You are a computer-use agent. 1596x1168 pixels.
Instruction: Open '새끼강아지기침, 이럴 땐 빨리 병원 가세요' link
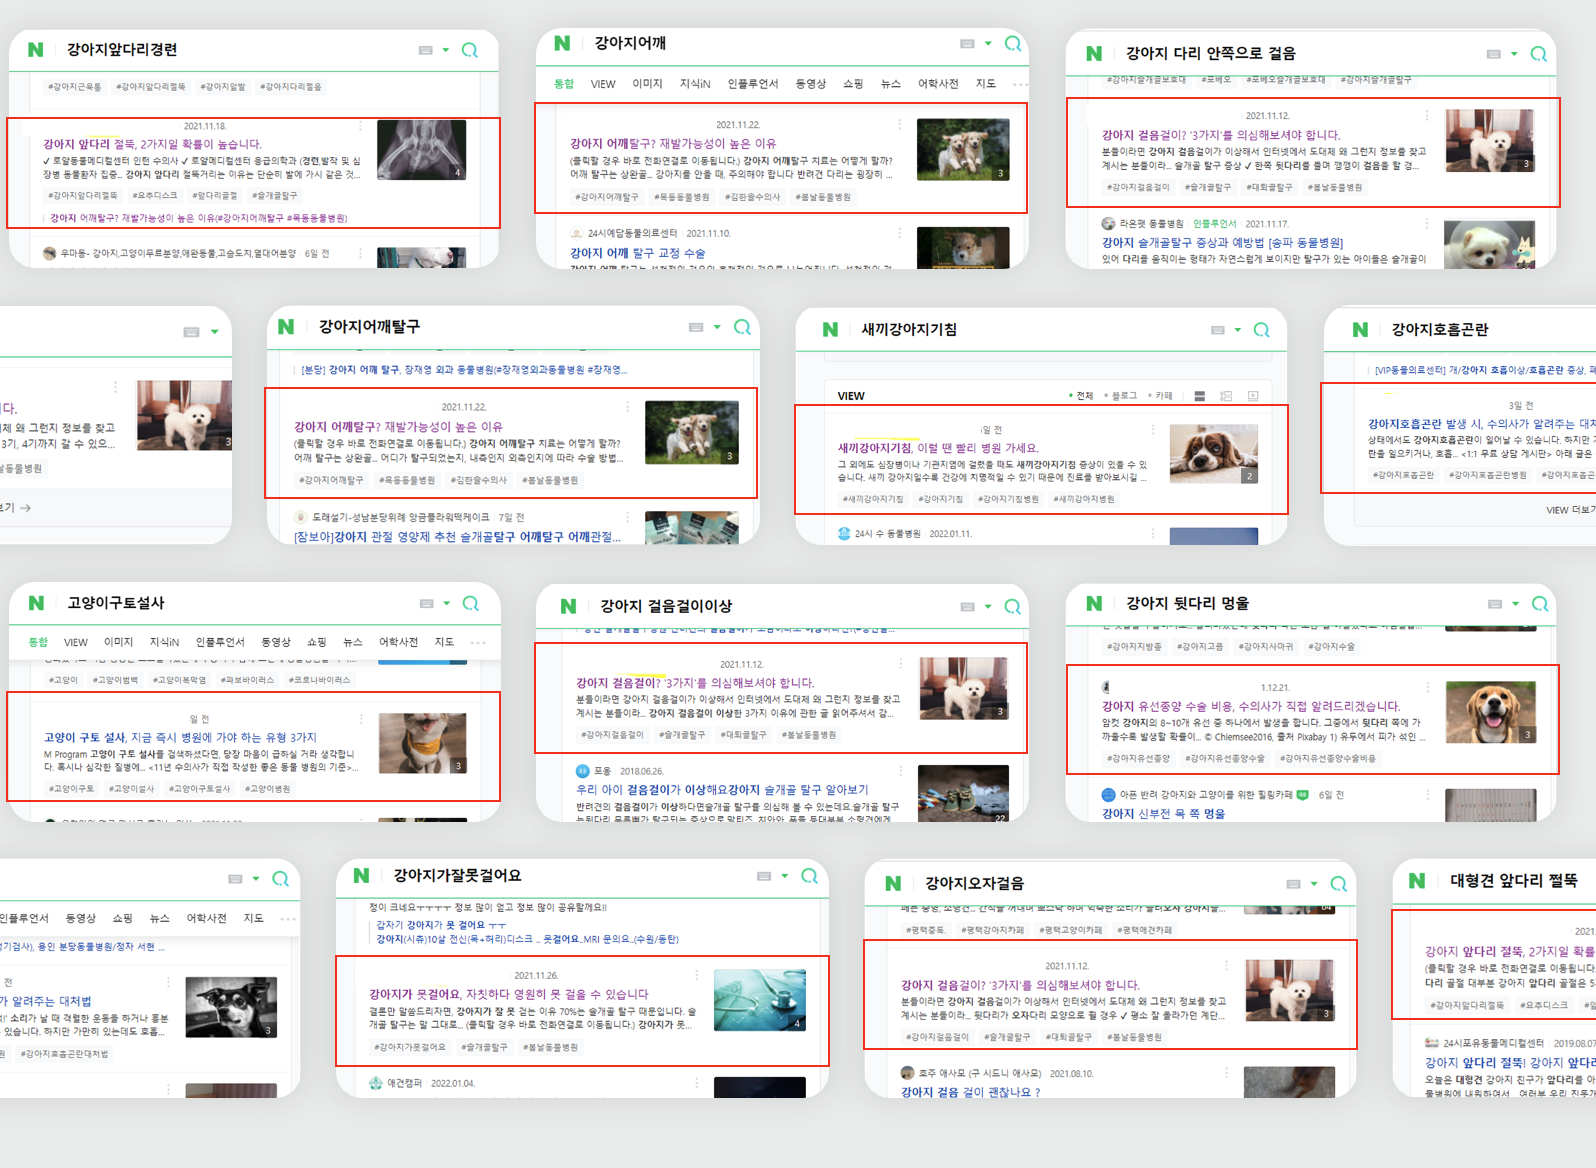938,448
